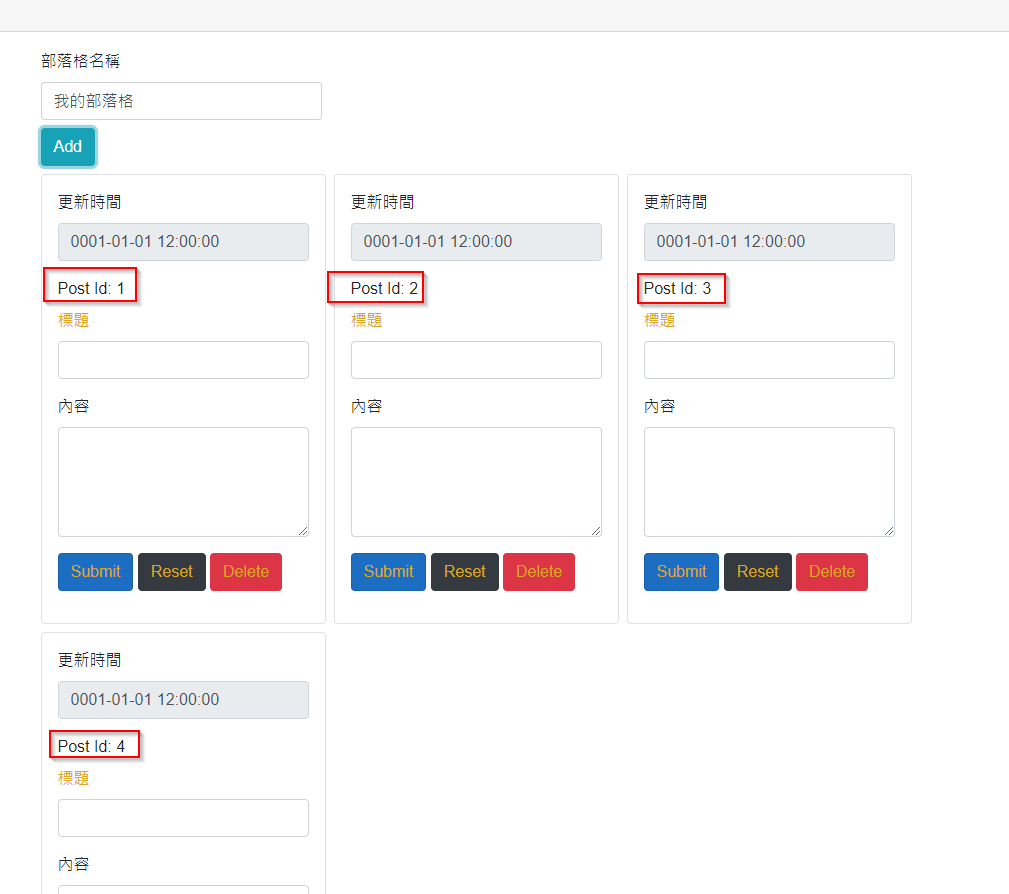1009x894 pixels.
Task: Click the content textarea of Post Id 3
Action: pos(769,482)
